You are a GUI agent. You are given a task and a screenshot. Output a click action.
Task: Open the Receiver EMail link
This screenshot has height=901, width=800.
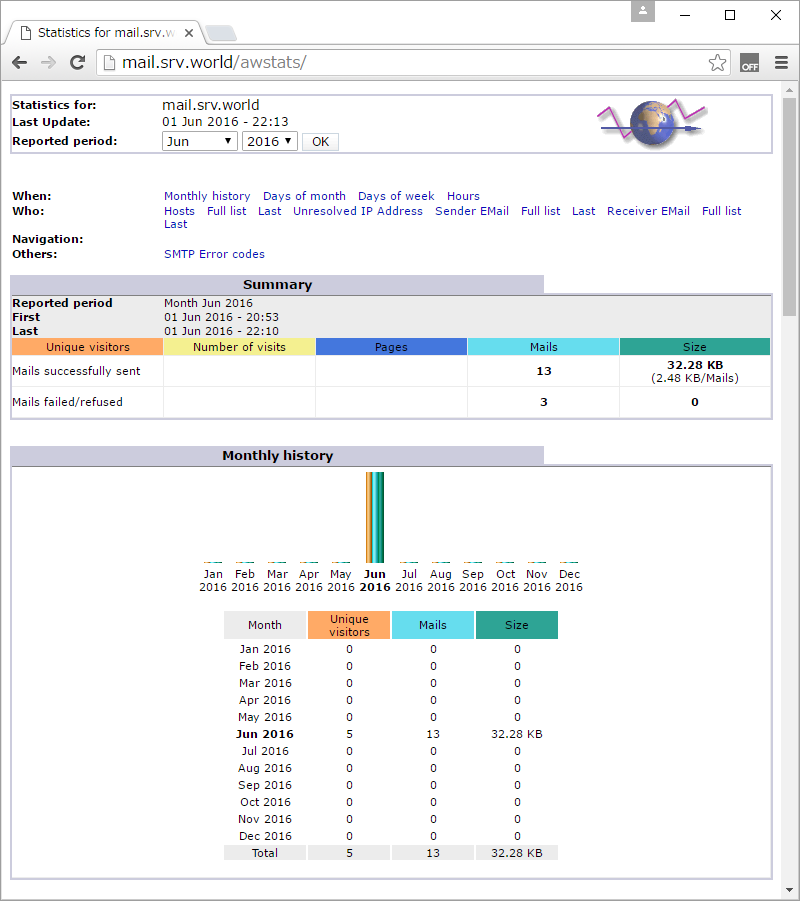pyautogui.click(x=648, y=211)
